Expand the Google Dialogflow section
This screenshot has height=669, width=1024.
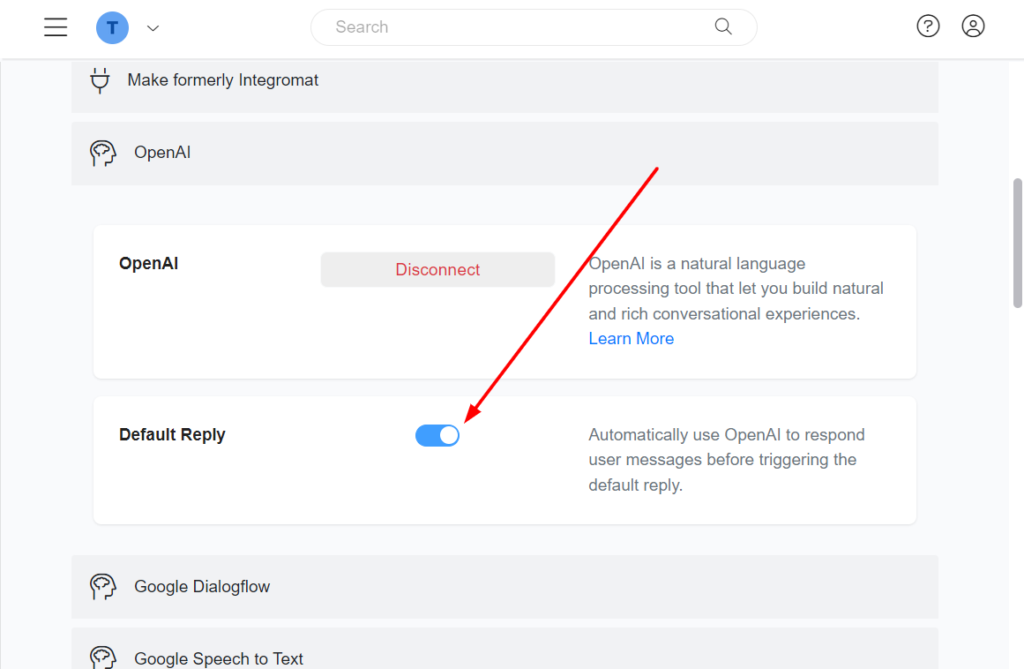coord(505,587)
